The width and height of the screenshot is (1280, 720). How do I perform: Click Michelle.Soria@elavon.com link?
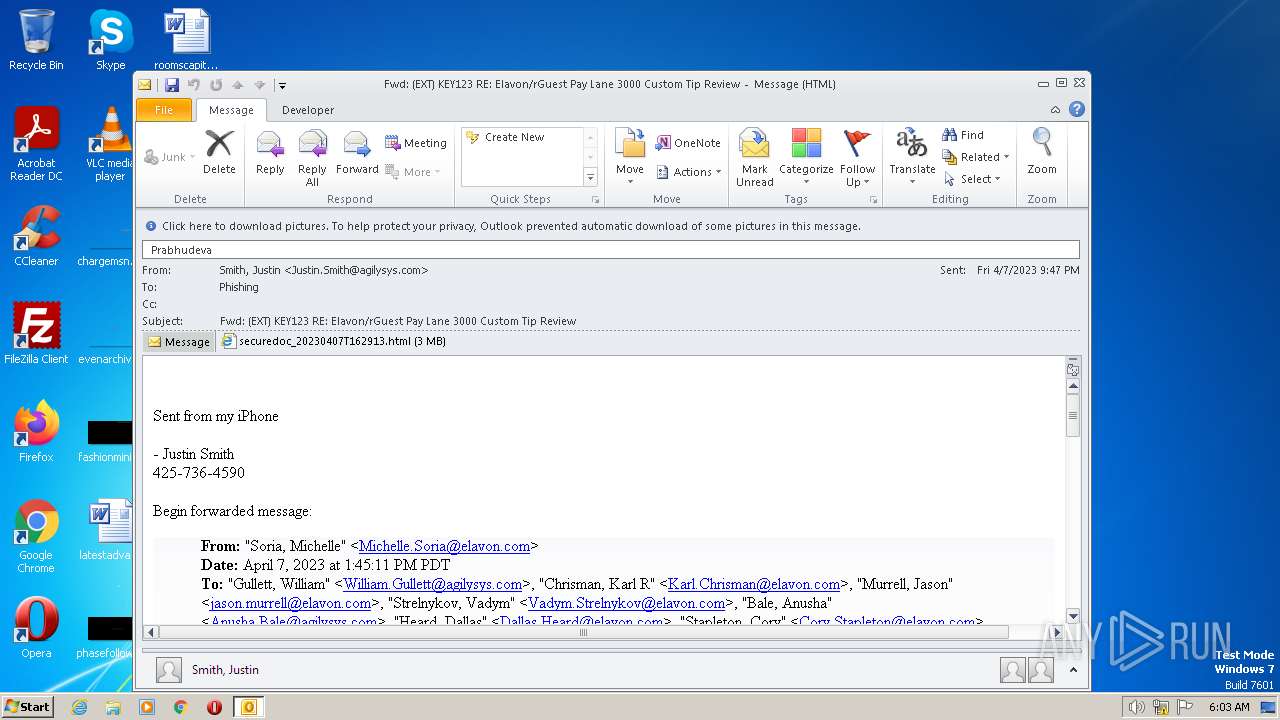(x=444, y=546)
